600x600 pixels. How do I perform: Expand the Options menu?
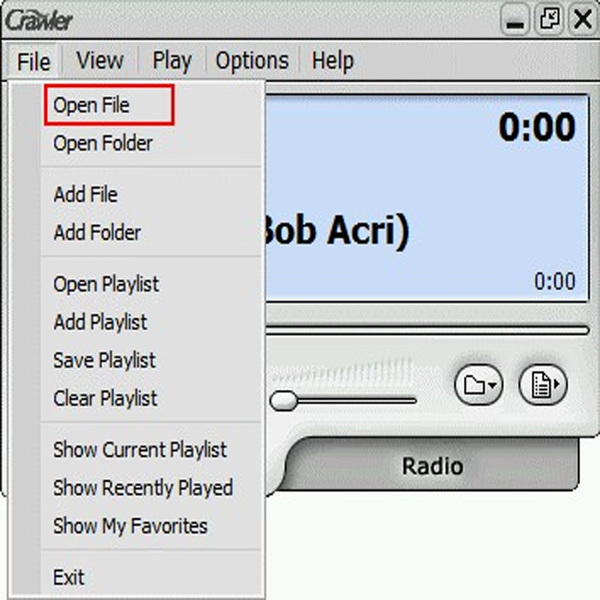pyautogui.click(x=252, y=61)
